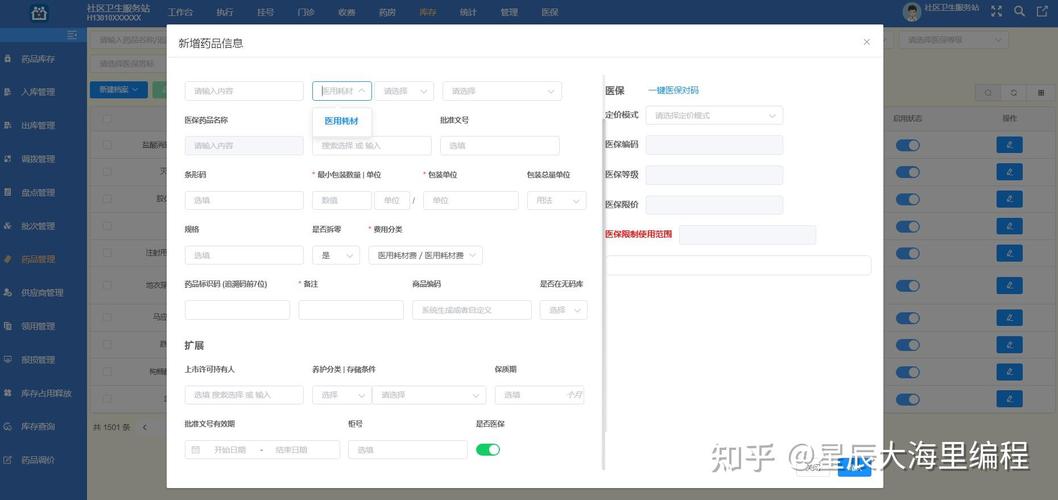This screenshot has width=1058, height=500.
Task: Open the wide 请选择 dropdown in the top row
Action: click(502, 90)
